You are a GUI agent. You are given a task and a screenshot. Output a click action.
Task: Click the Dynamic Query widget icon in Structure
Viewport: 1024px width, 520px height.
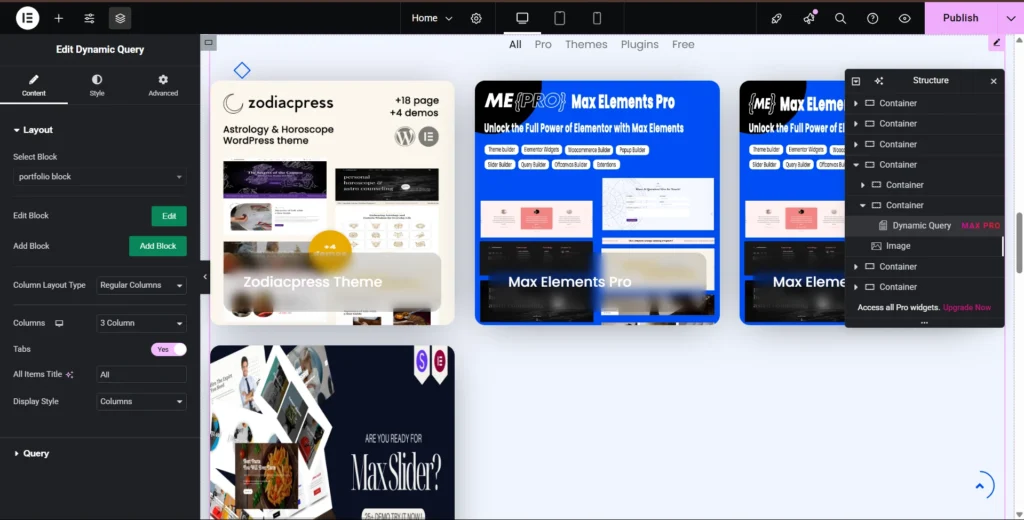tap(883, 225)
